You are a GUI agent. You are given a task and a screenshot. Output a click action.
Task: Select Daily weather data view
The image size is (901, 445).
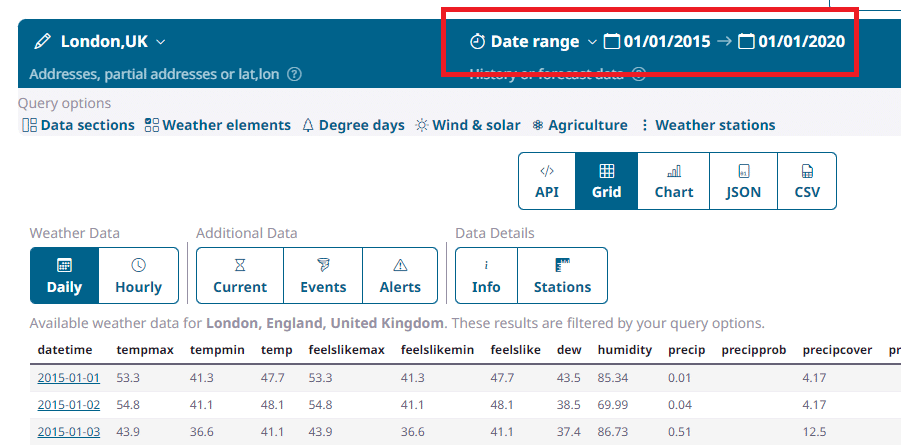64,275
